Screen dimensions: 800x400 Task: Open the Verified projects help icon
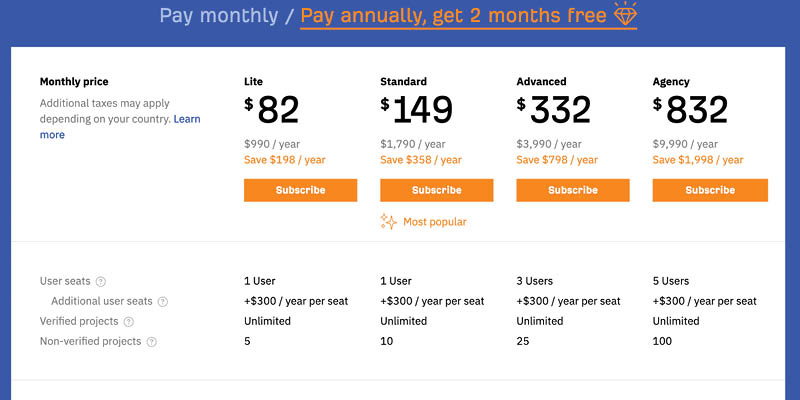129,322
